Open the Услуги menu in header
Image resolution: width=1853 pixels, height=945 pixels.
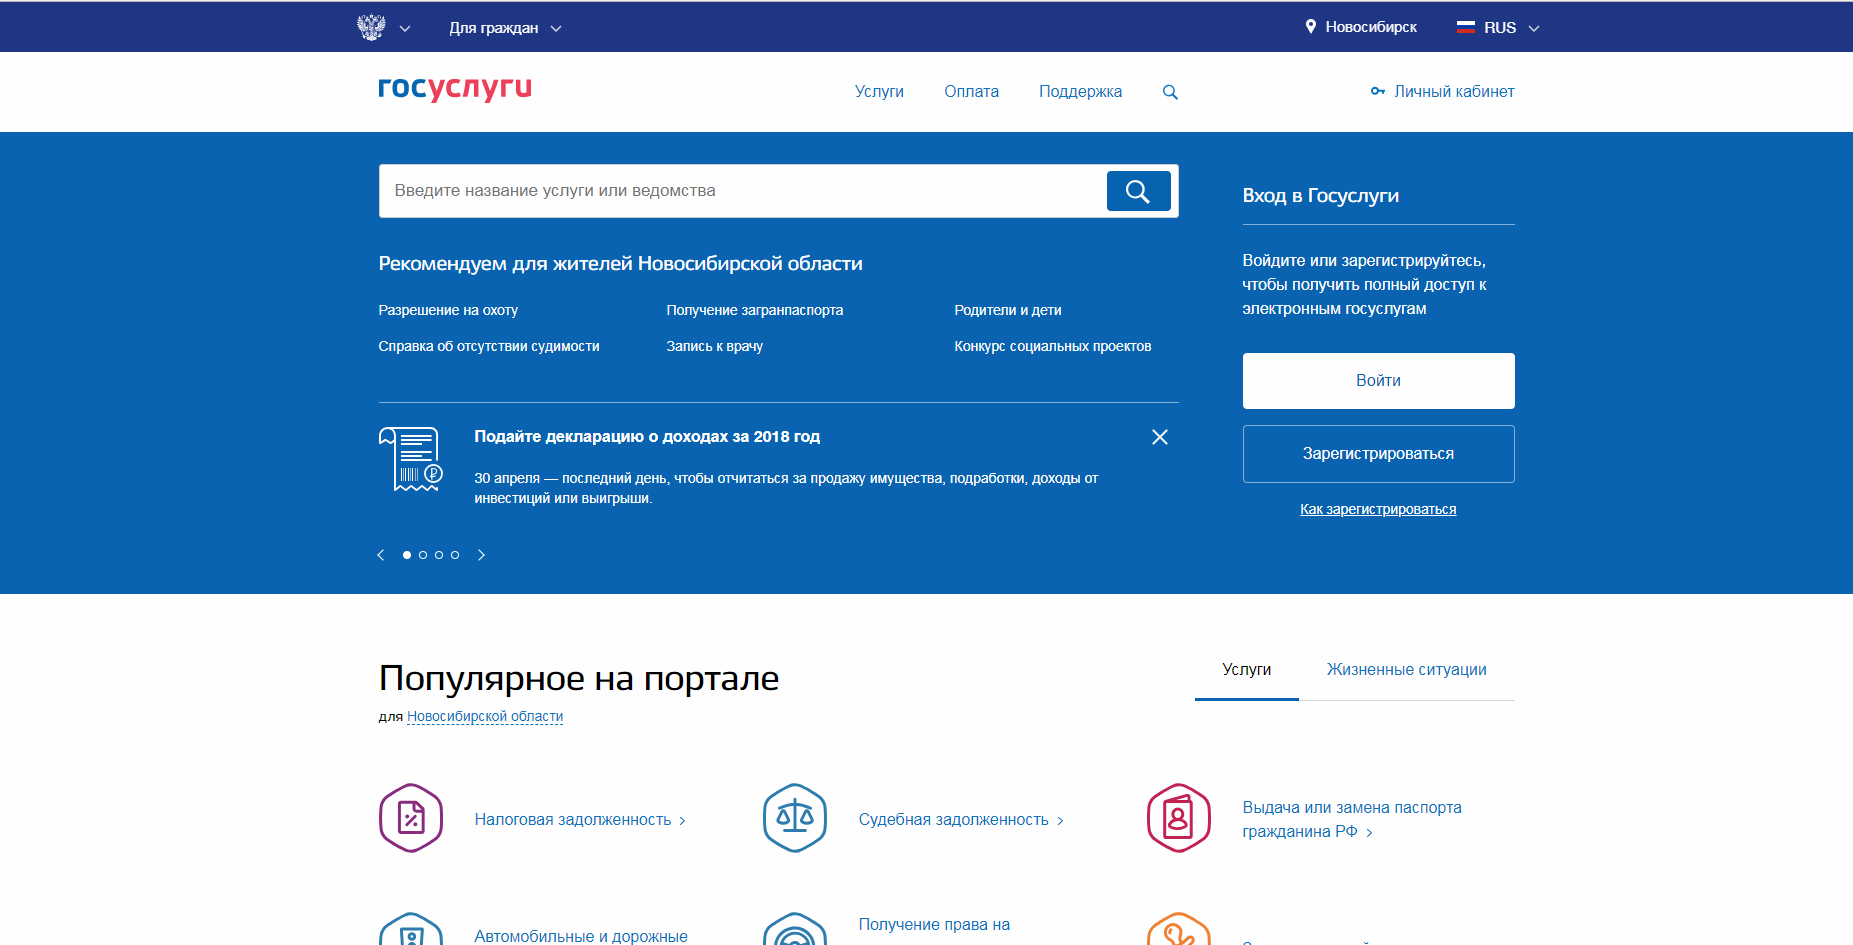coord(879,91)
